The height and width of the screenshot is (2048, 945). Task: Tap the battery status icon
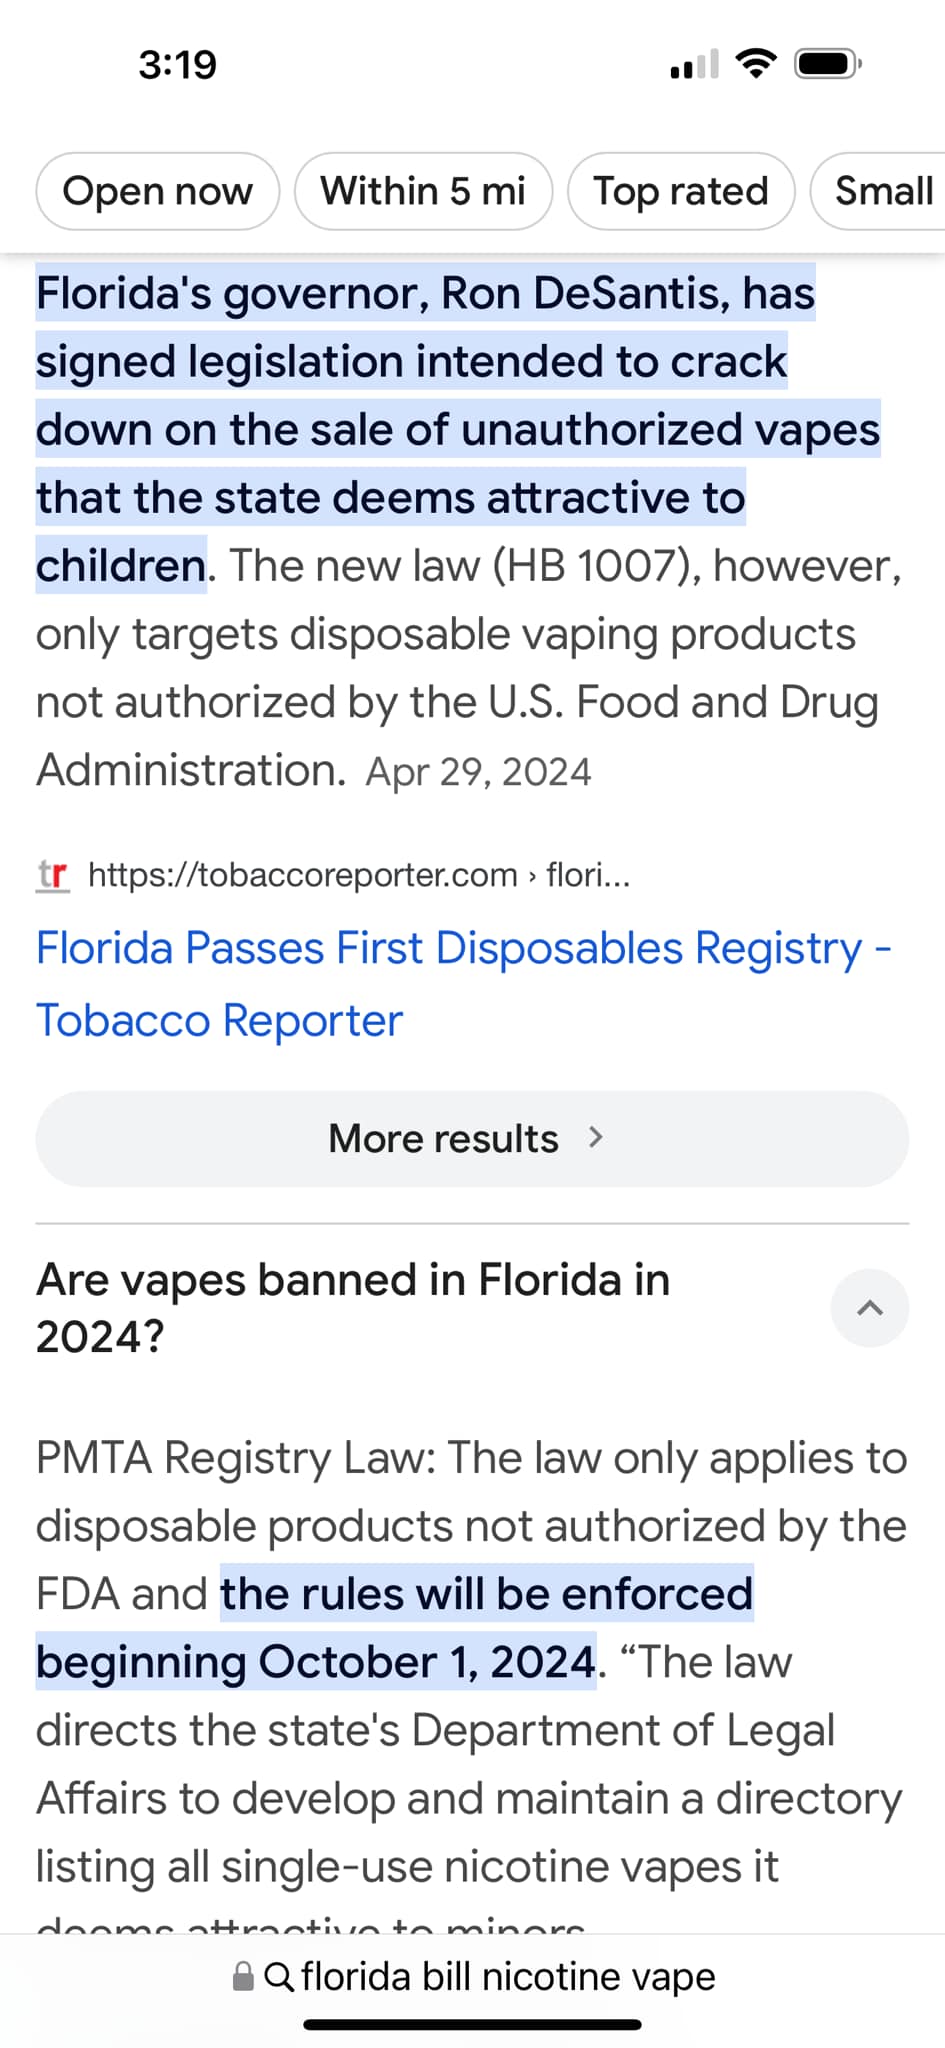pyautogui.click(x=828, y=64)
